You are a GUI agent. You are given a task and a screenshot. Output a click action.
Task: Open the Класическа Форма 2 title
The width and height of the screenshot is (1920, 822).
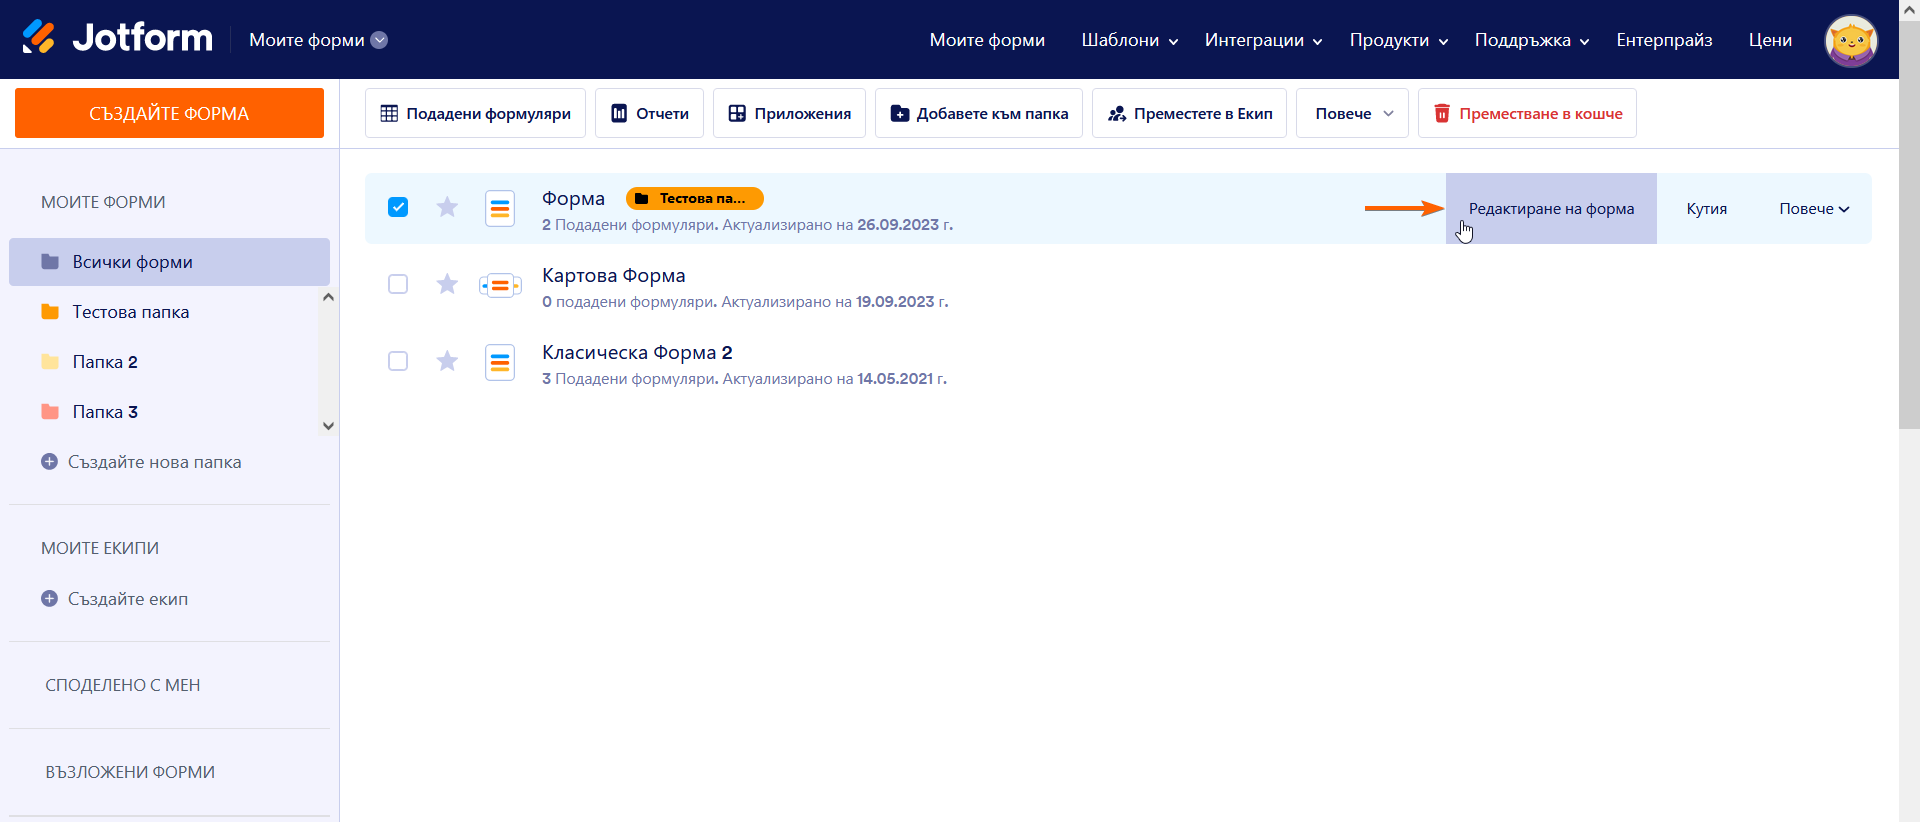click(x=637, y=352)
